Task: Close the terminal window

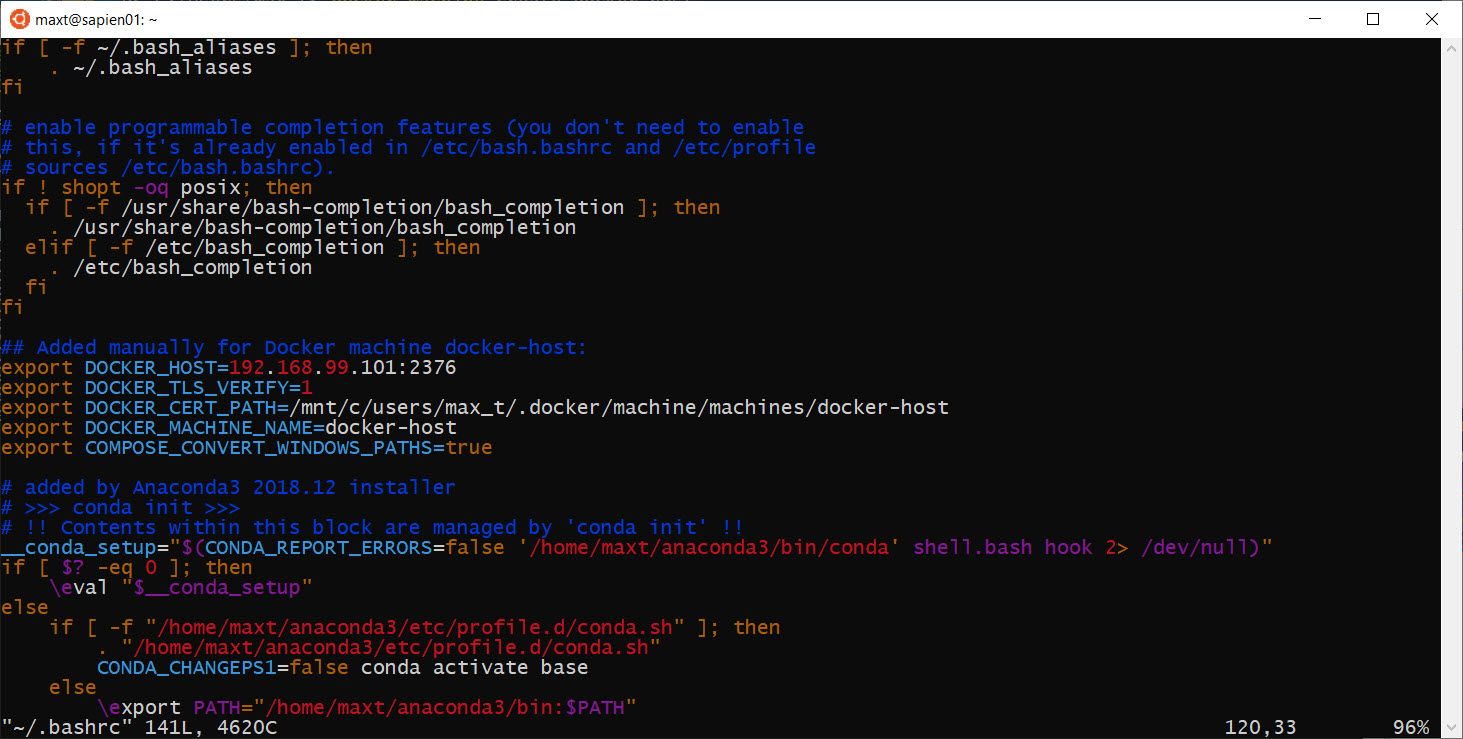Action: coord(1431,19)
